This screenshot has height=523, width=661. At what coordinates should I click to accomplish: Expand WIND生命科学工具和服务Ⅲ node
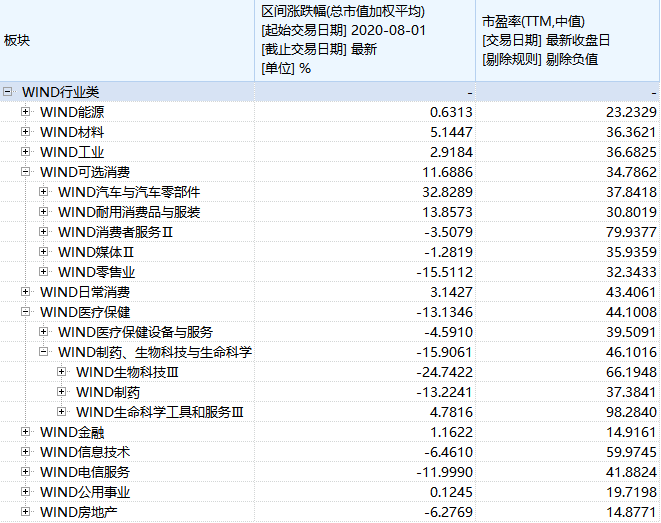click(x=62, y=412)
